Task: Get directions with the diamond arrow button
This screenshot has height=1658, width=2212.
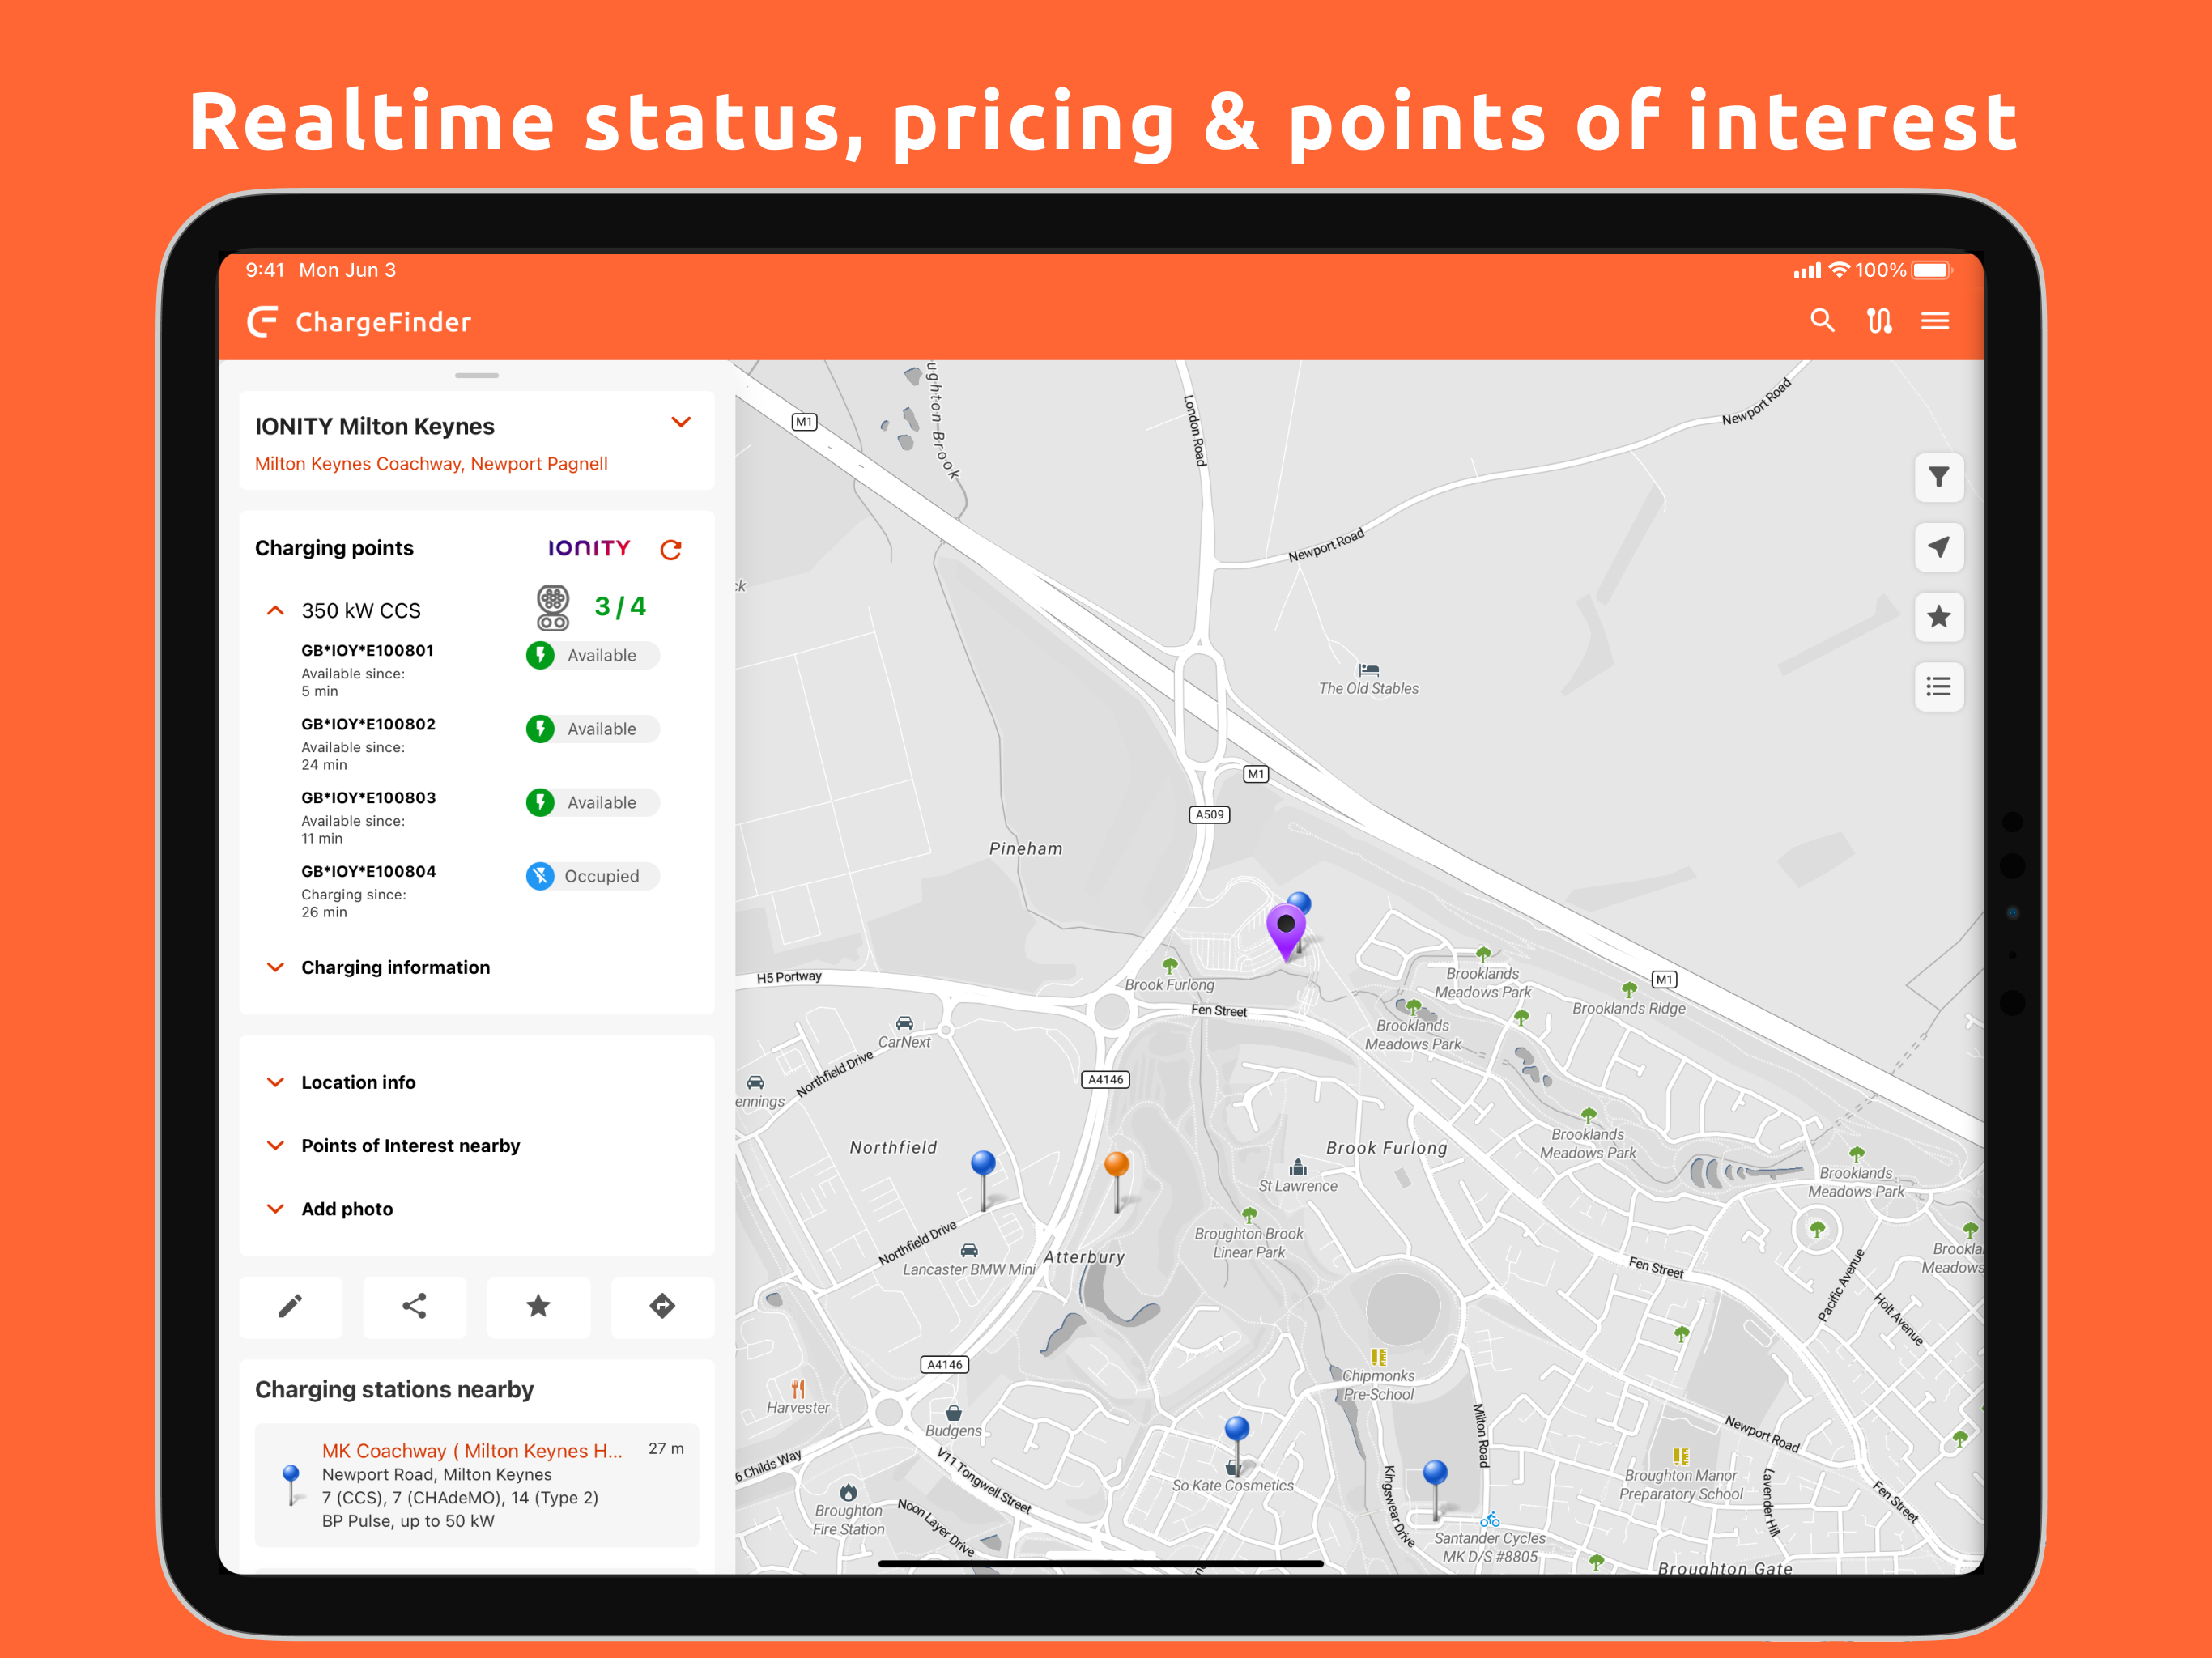Action: (662, 1306)
